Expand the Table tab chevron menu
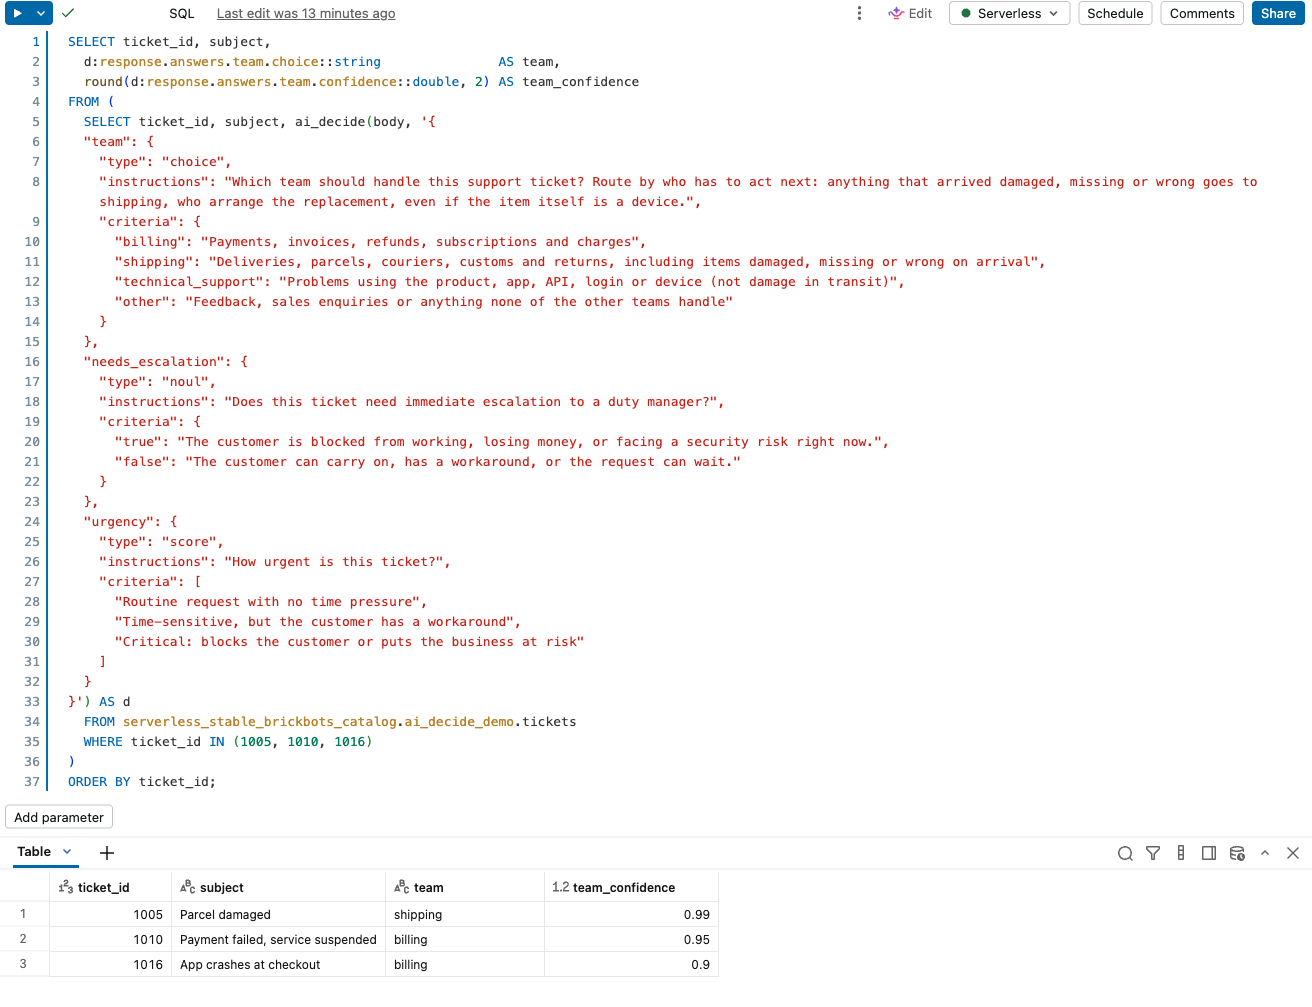The height and width of the screenshot is (1007, 1312). [67, 852]
